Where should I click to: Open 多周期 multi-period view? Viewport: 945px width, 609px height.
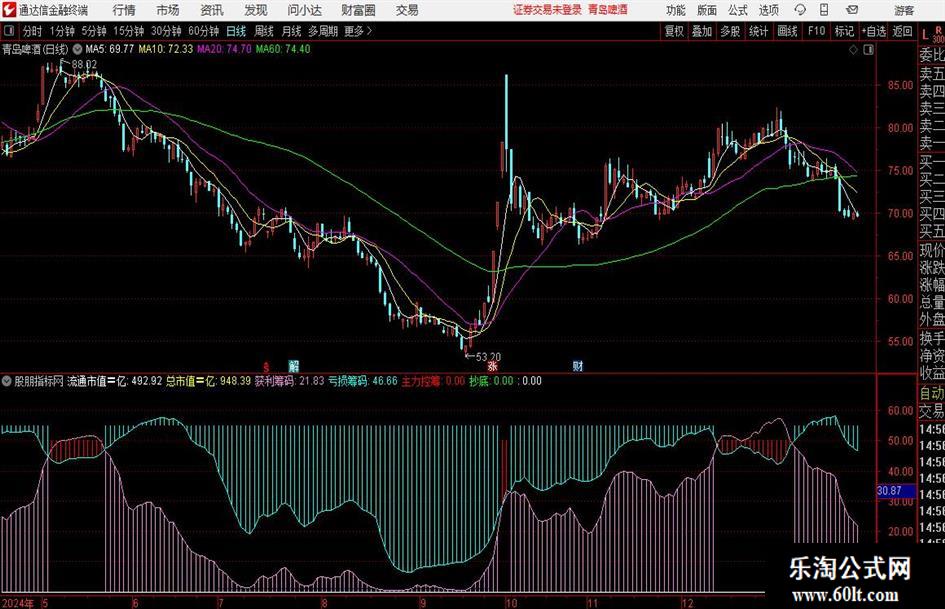pyautogui.click(x=323, y=31)
